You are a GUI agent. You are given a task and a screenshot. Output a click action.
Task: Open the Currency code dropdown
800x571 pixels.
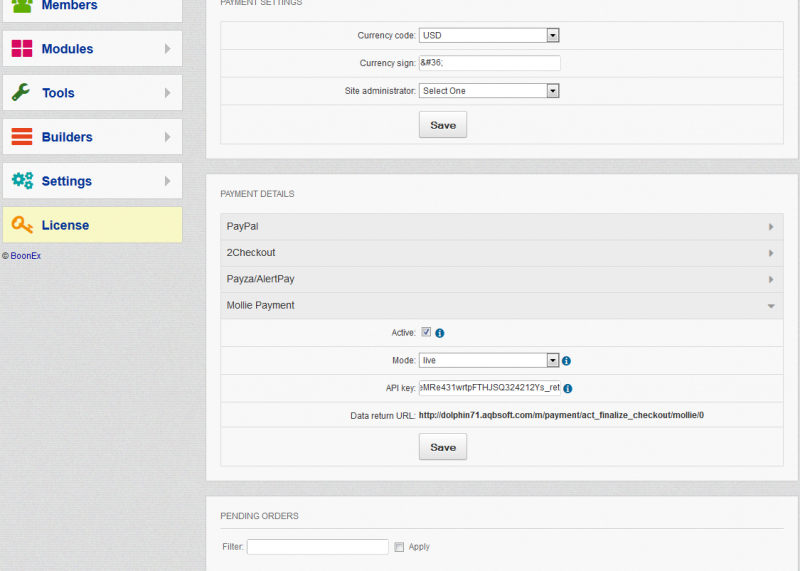click(x=489, y=35)
